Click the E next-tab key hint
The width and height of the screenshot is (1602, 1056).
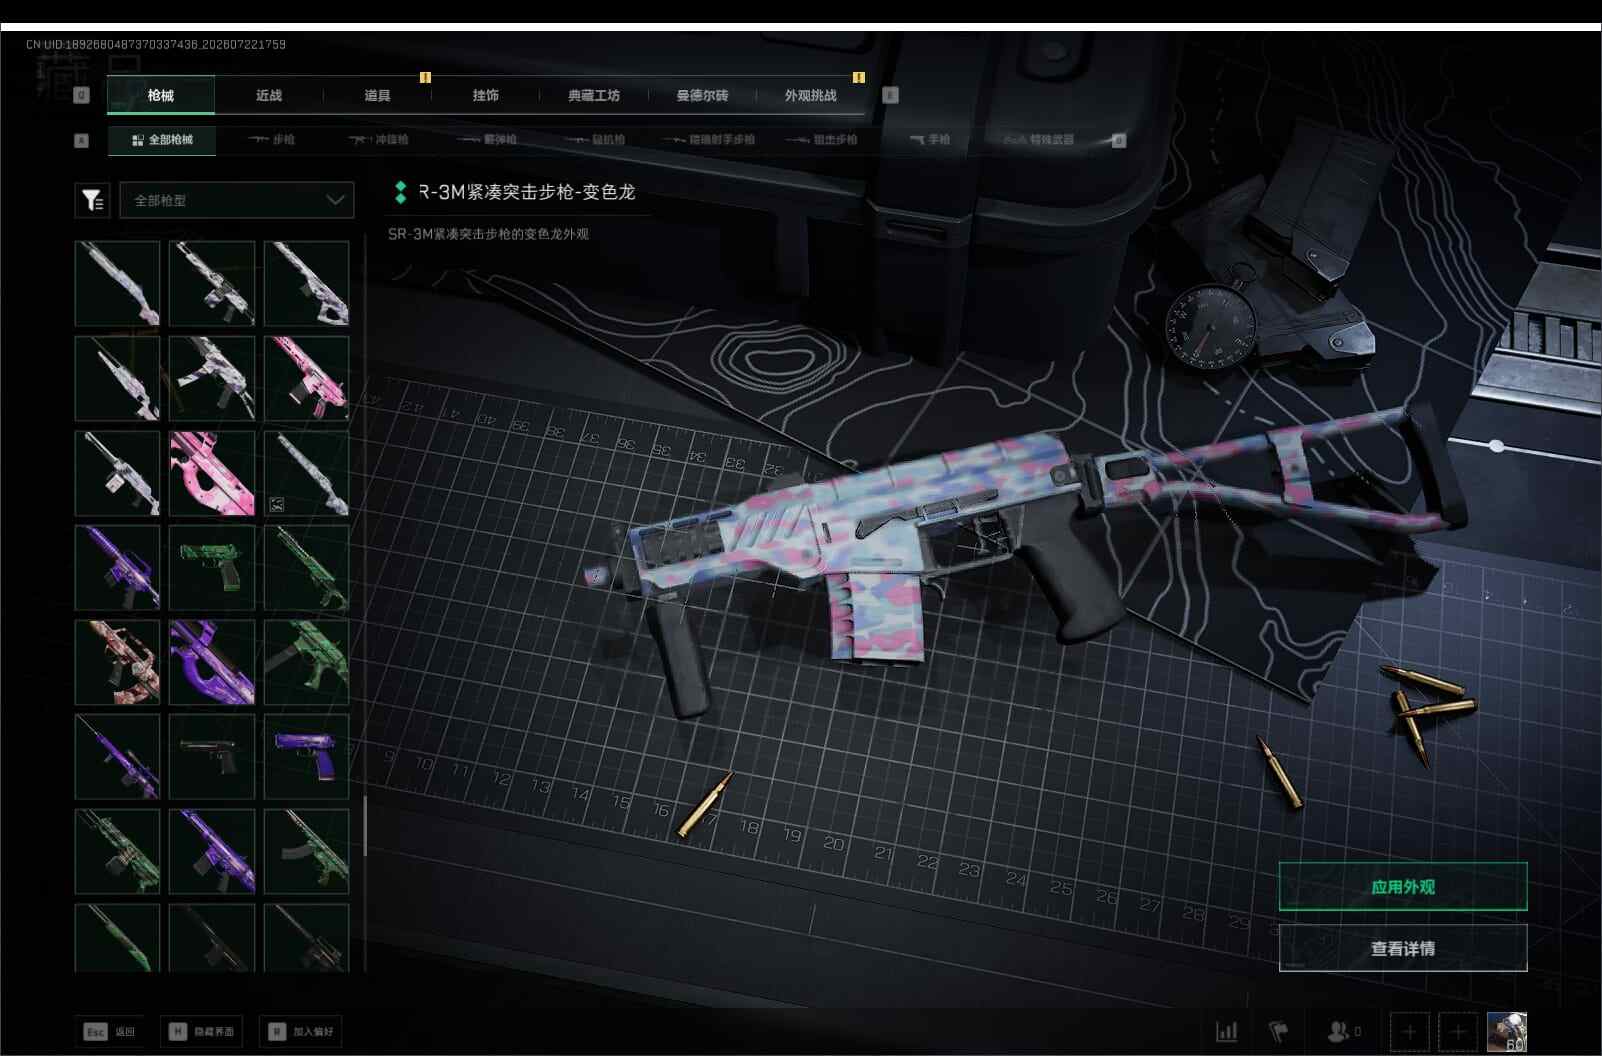pos(890,95)
